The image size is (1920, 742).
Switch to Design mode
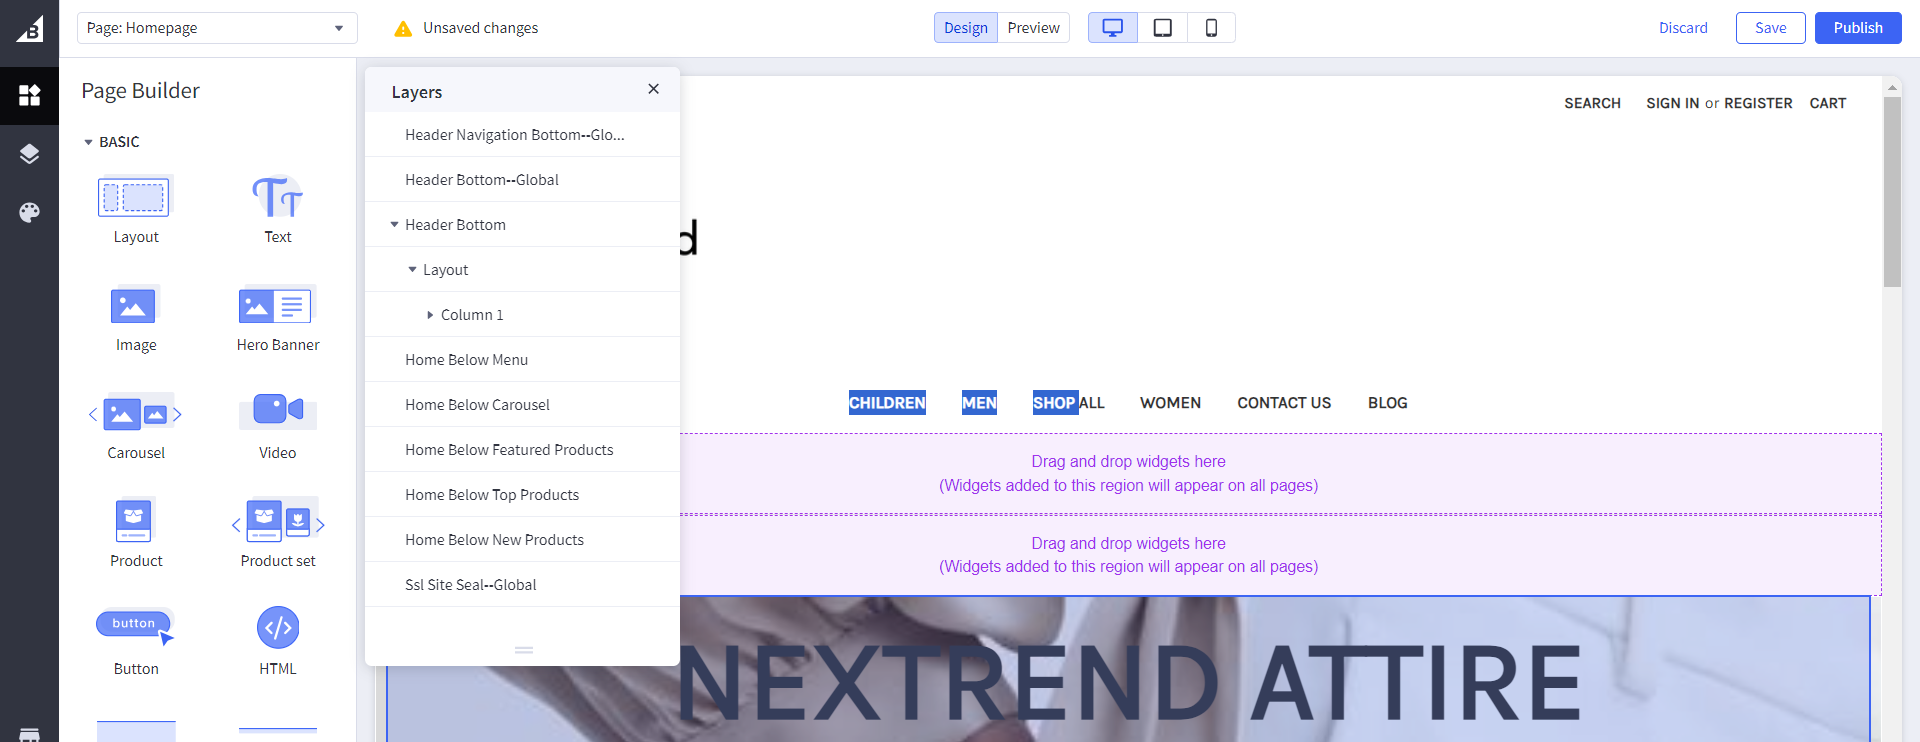pos(965,28)
